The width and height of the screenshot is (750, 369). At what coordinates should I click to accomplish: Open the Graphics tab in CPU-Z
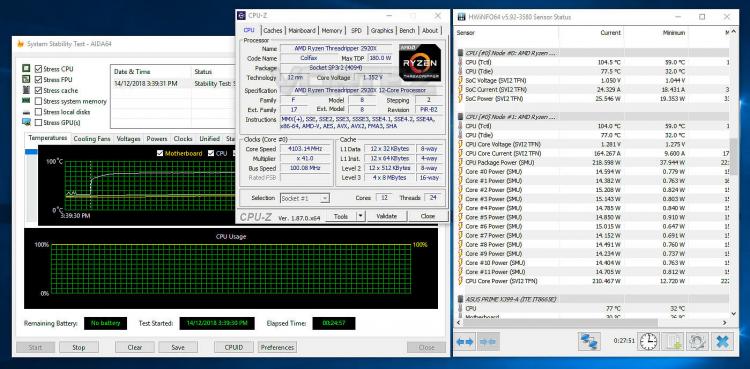click(x=382, y=31)
